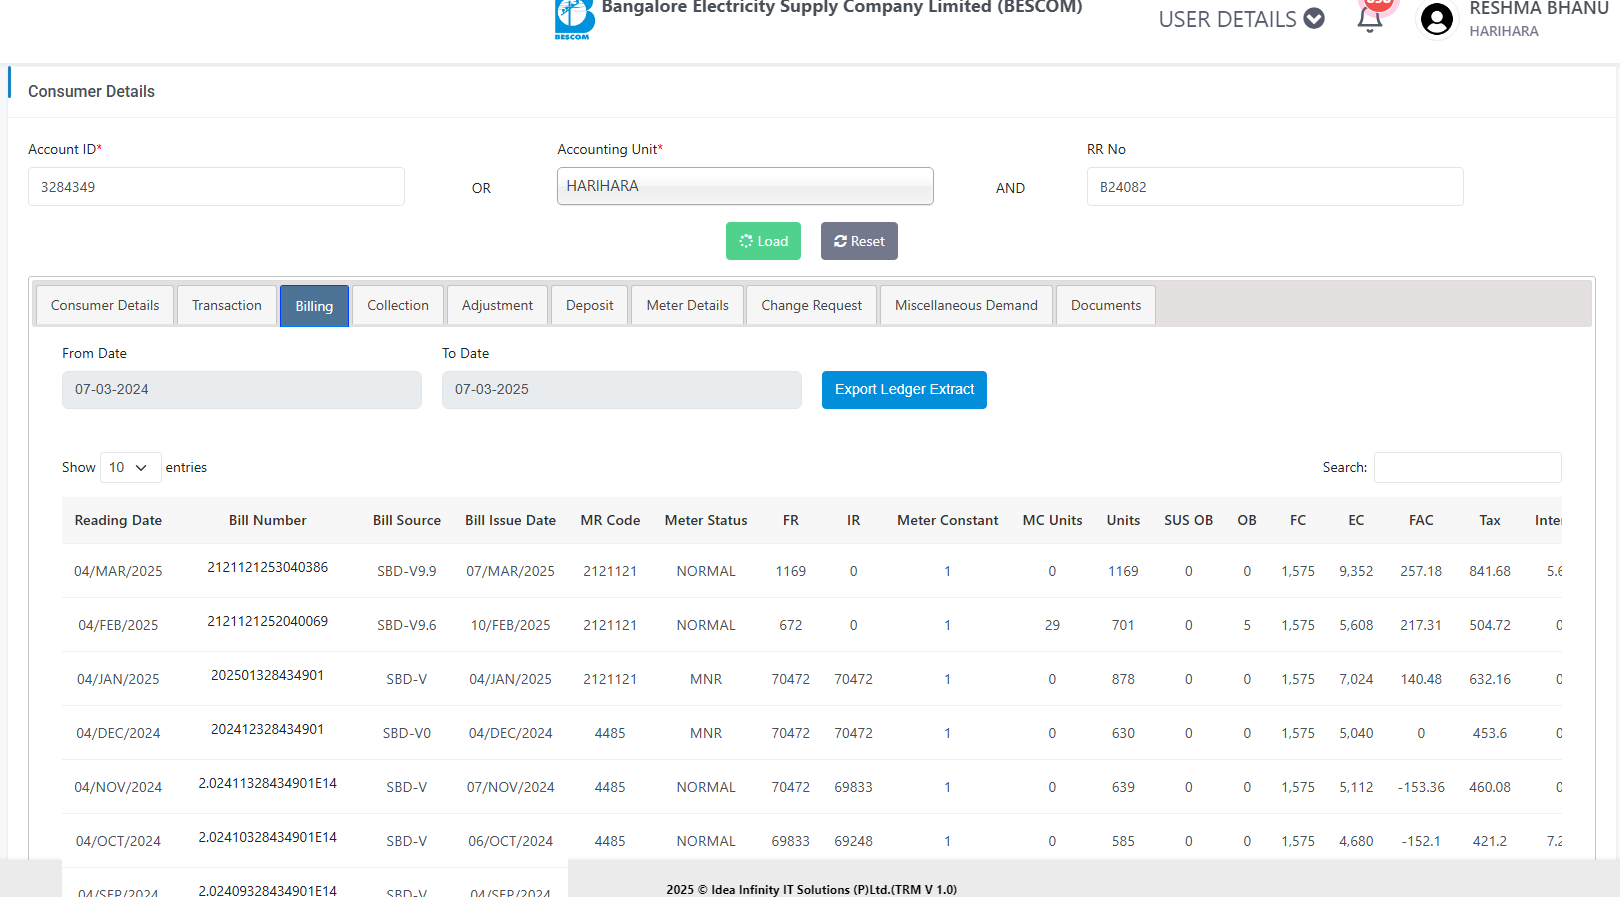The width and height of the screenshot is (1620, 897).
Task: Select bill number 2121121253040386
Action: click(267, 567)
